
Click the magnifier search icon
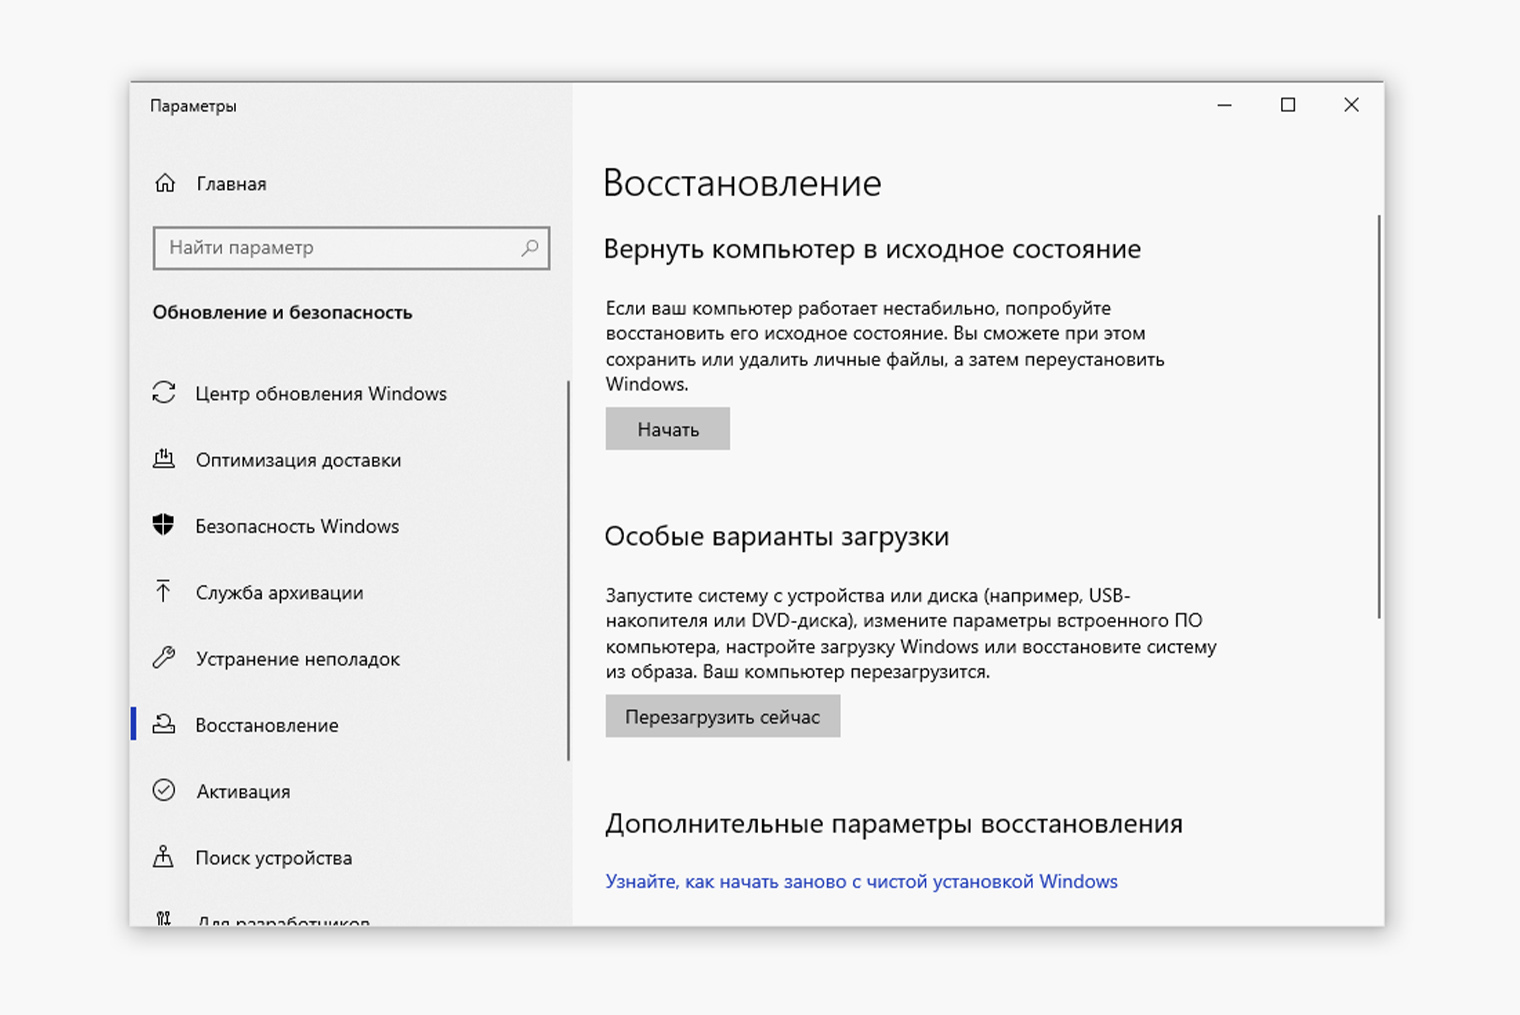(530, 247)
